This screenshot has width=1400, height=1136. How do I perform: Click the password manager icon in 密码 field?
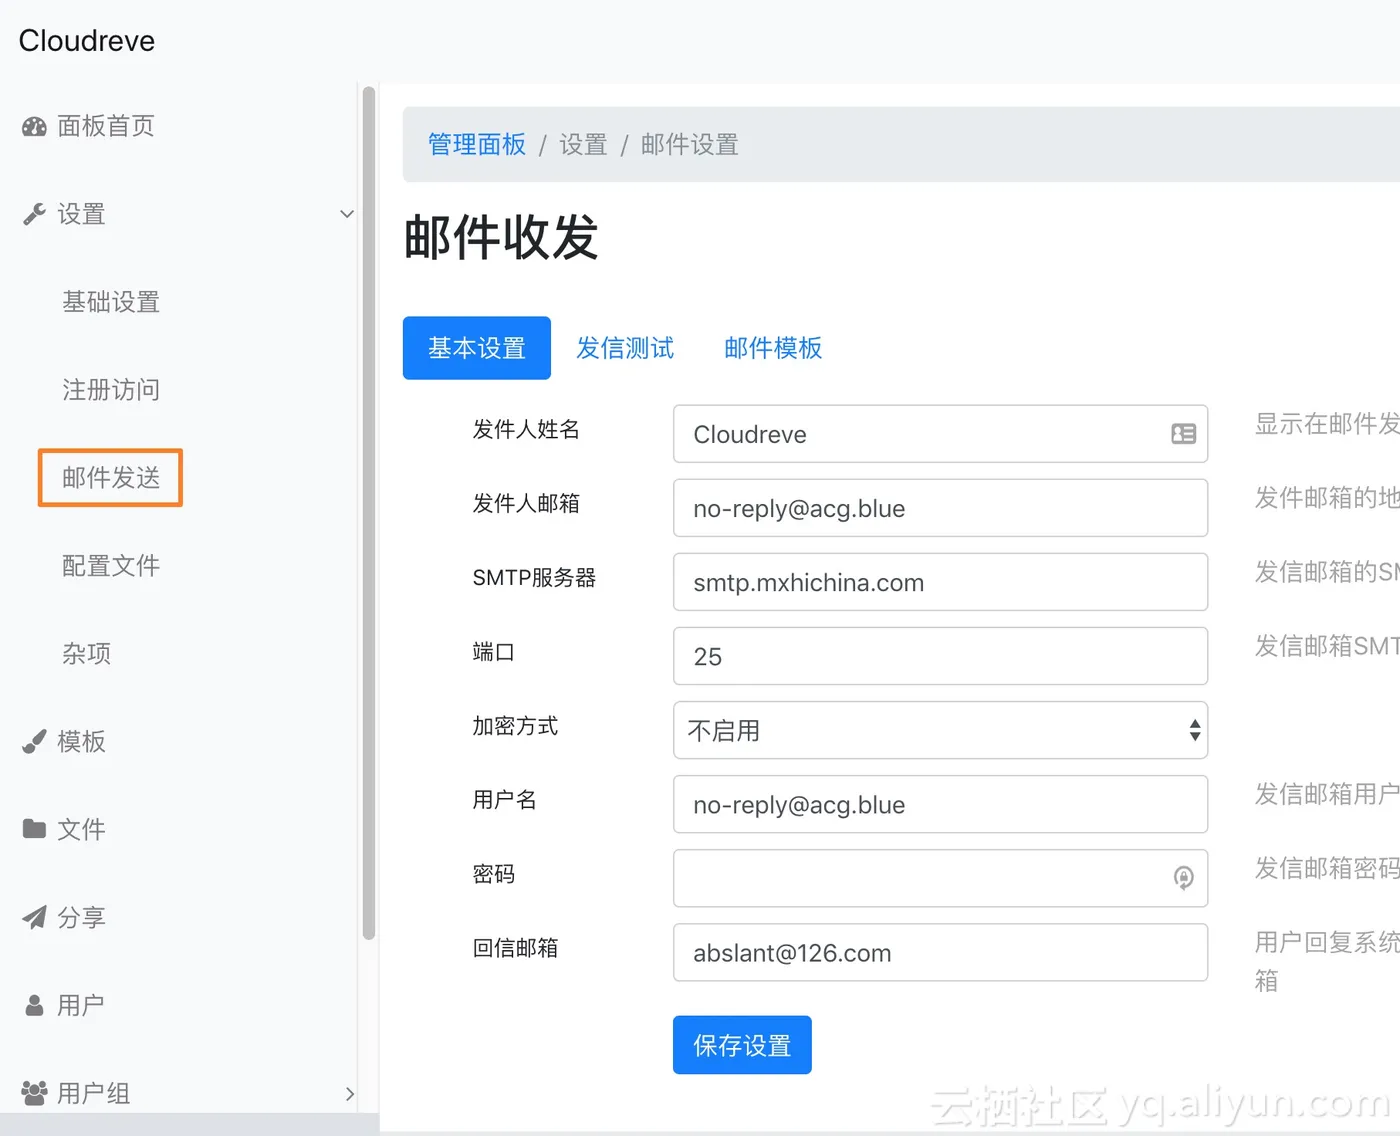[x=1183, y=878]
